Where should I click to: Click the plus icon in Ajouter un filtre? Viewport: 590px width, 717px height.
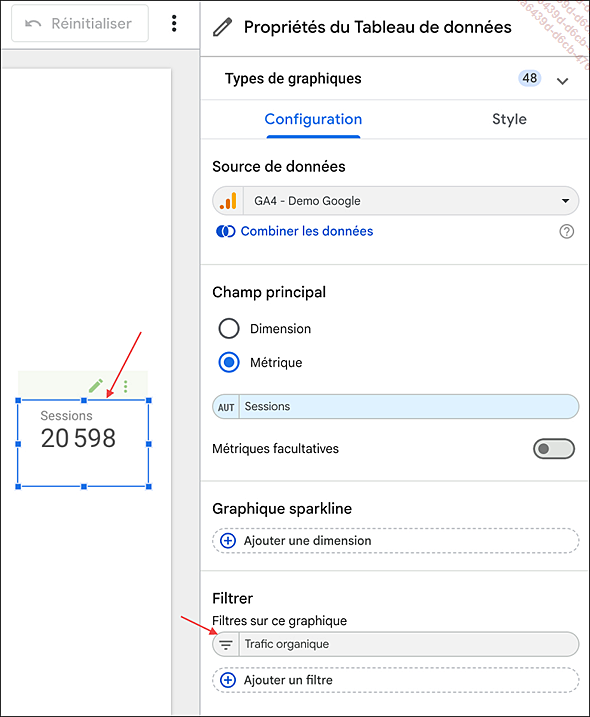point(228,680)
